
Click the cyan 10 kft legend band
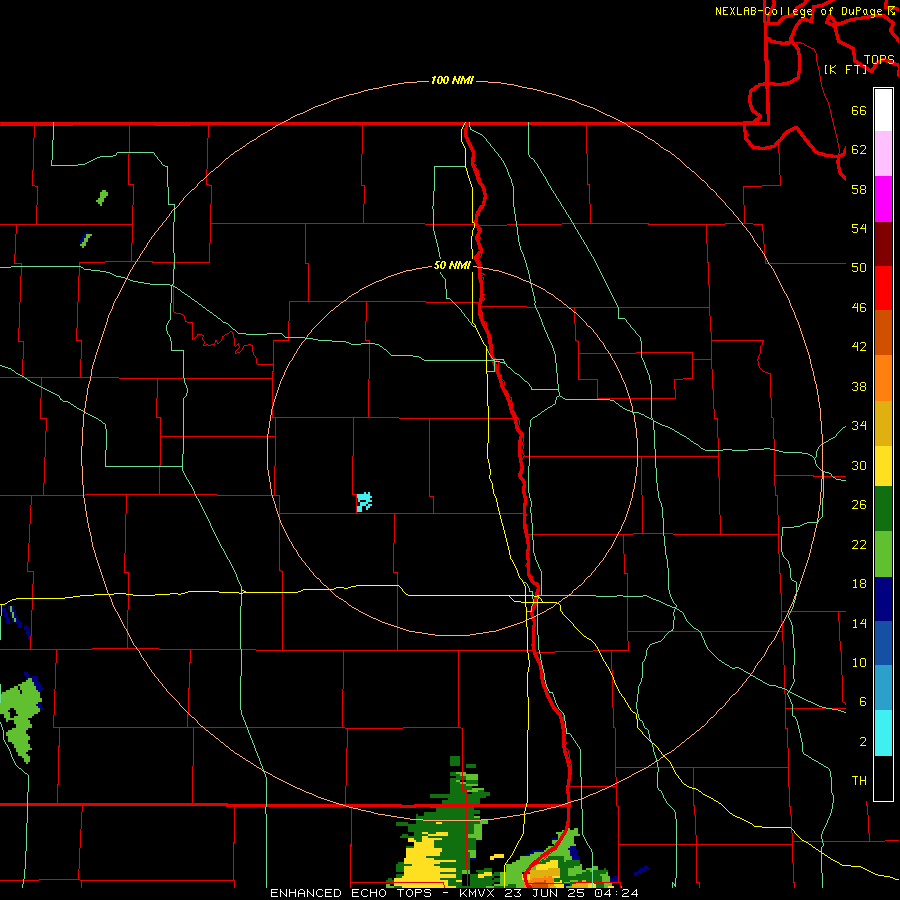(x=883, y=733)
